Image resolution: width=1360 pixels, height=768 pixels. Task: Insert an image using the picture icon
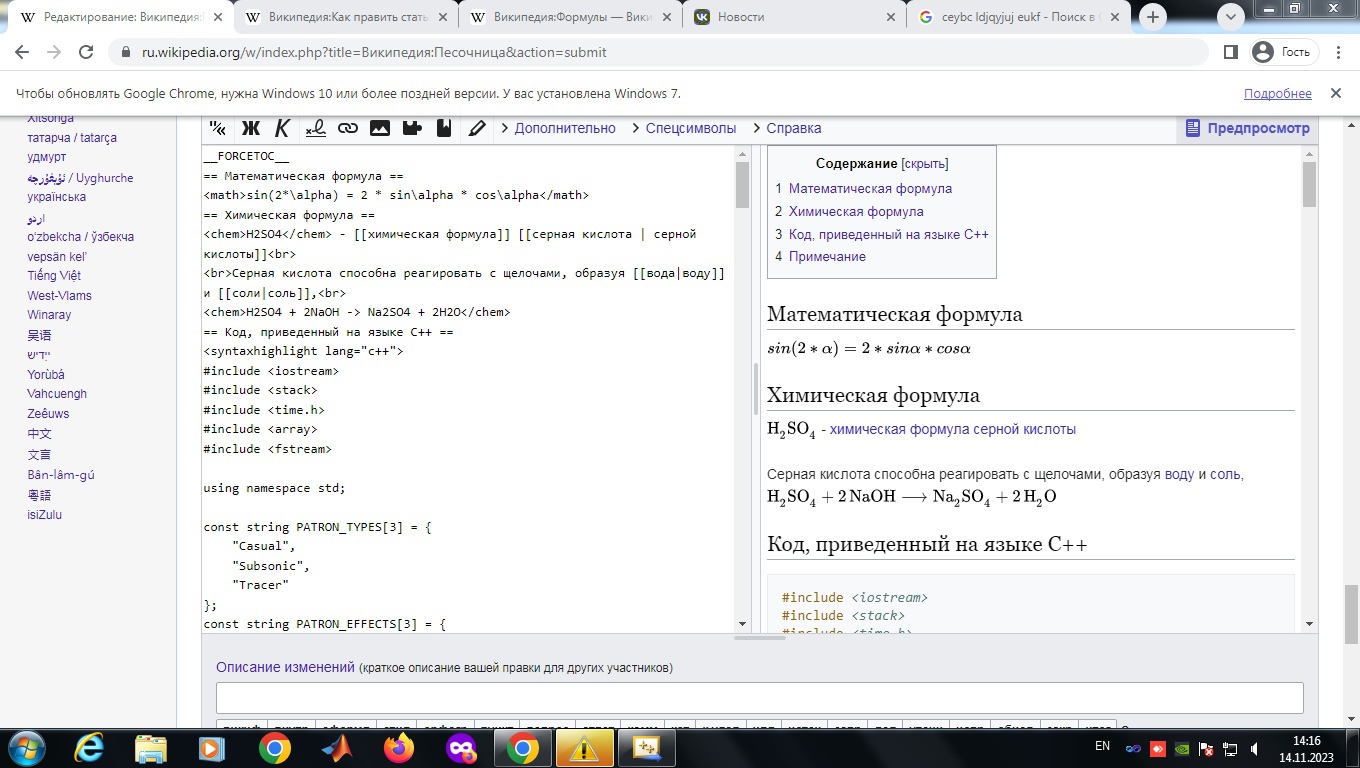point(380,128)
